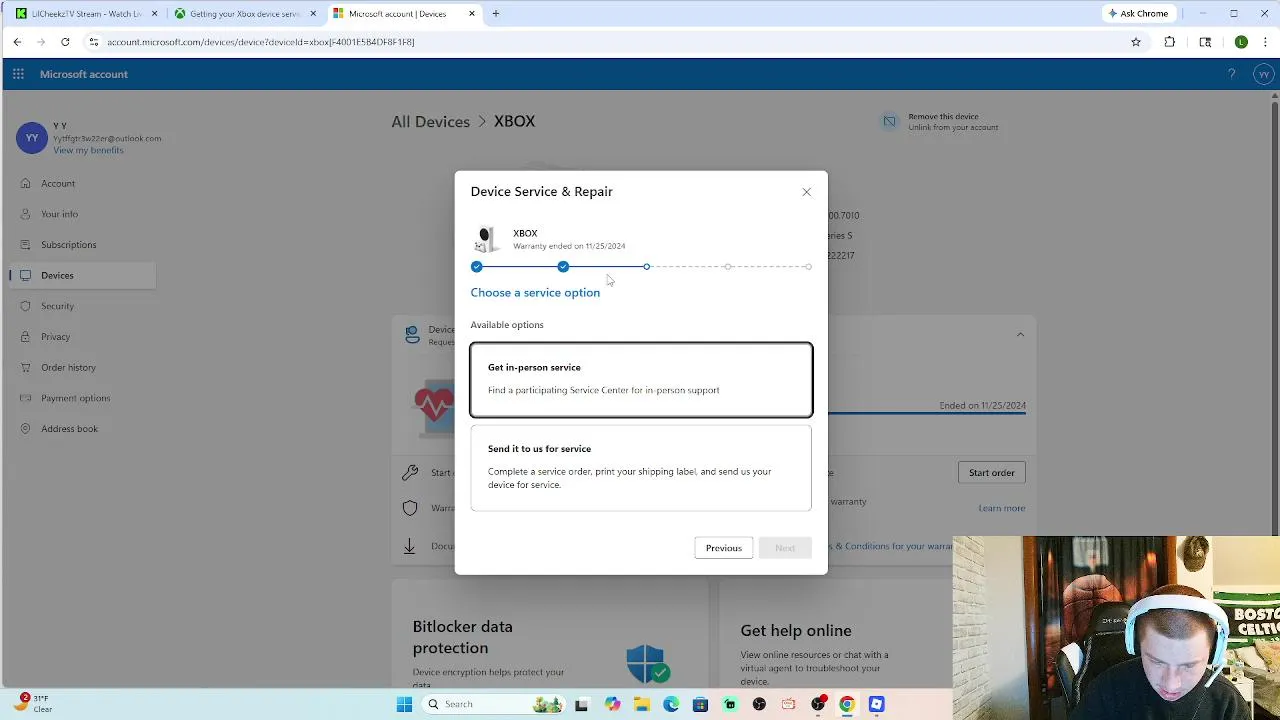Image resolution: width=1280 pixels, height=720 pixels.
Task: Open Order history in the sidebar
Action: pos(68,367)
